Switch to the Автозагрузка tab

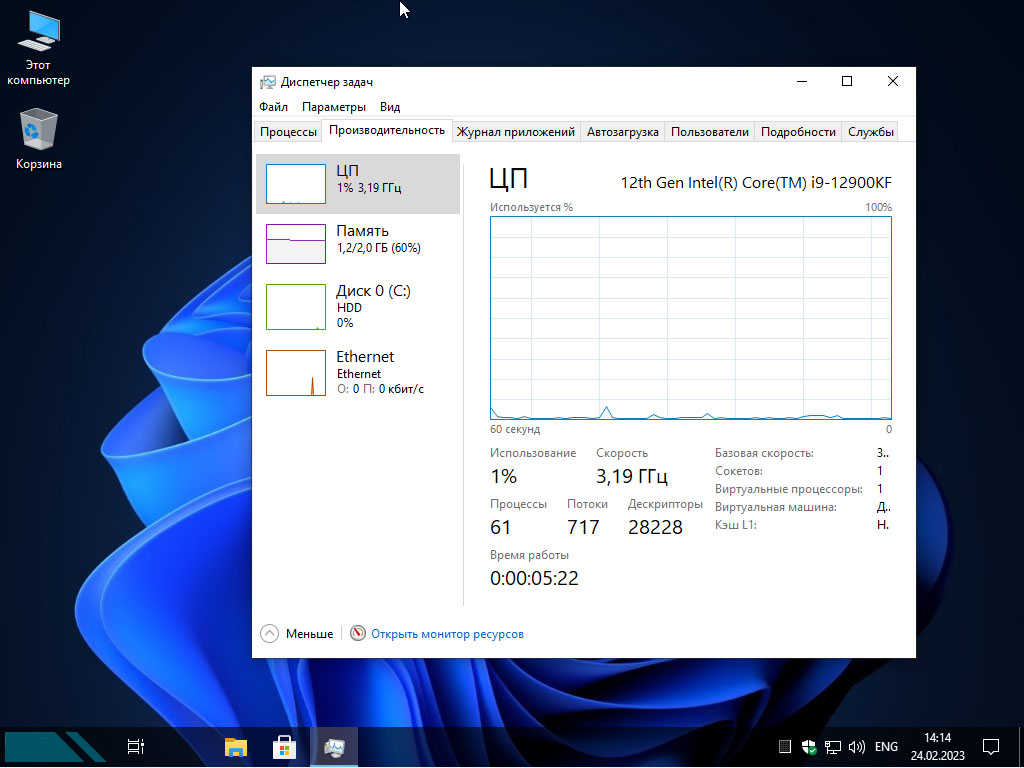coord(622,132)
